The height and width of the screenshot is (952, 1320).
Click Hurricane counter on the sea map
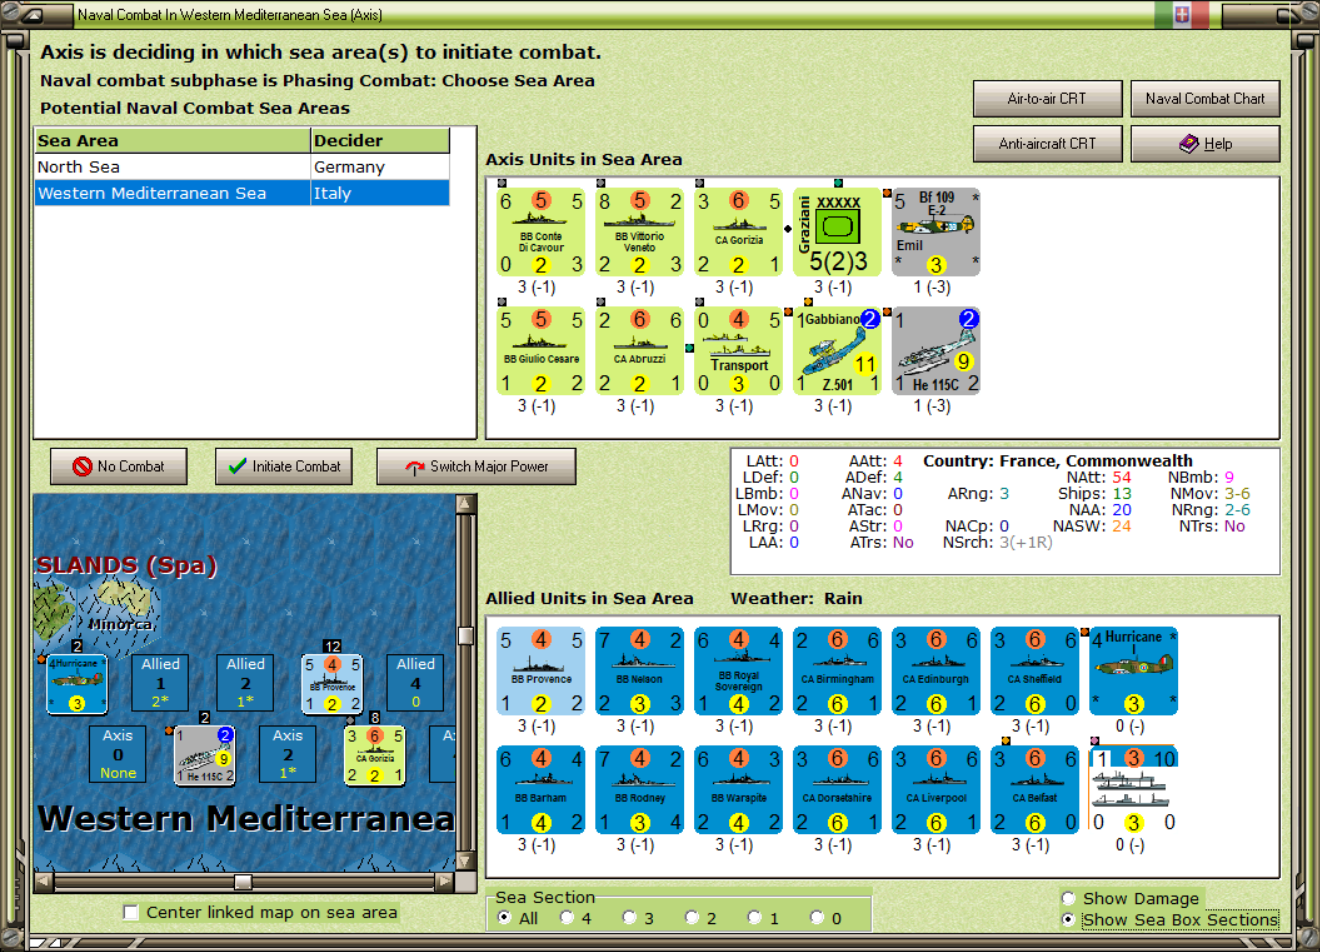pos(77,685)
